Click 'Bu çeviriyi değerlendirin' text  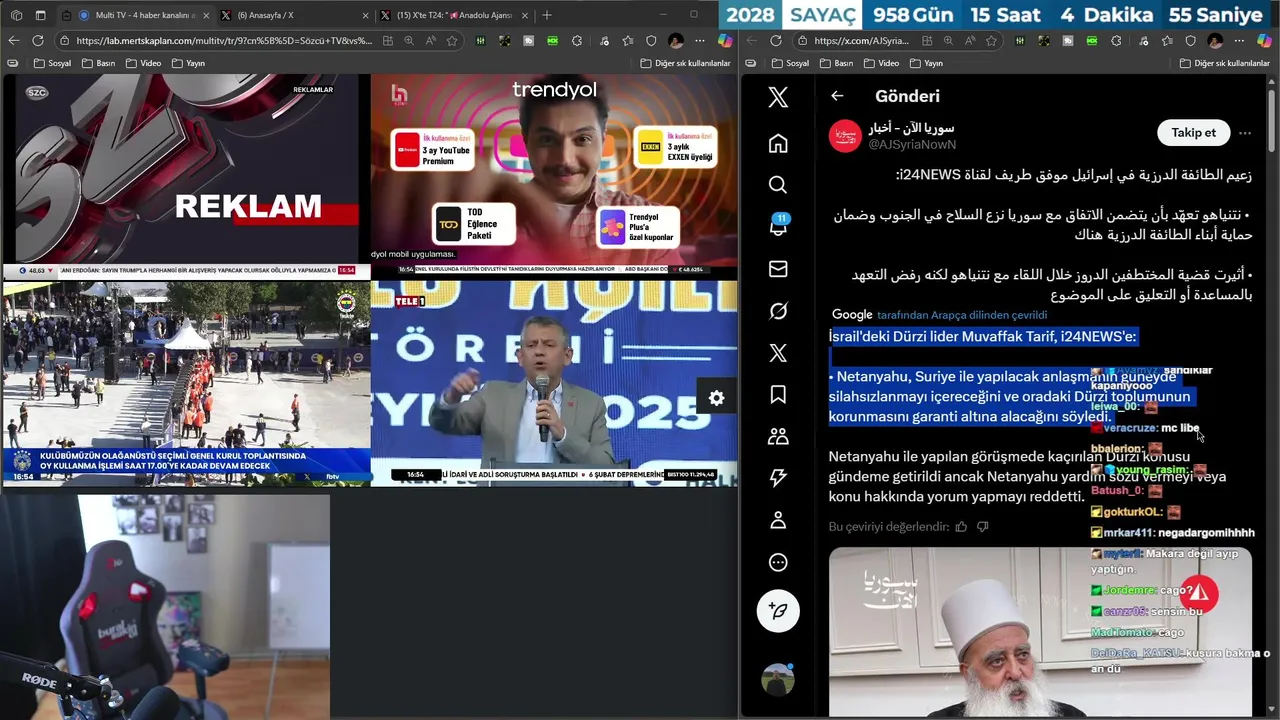(888, 527)
